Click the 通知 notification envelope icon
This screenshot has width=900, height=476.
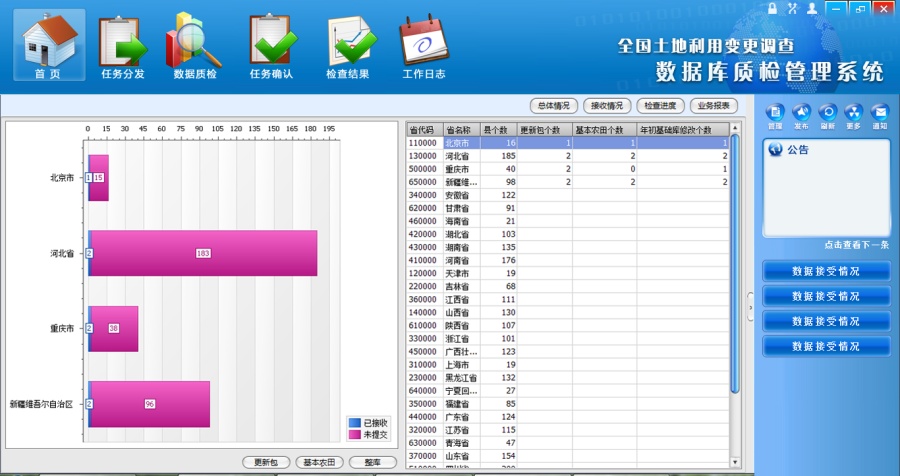point(879,117)
